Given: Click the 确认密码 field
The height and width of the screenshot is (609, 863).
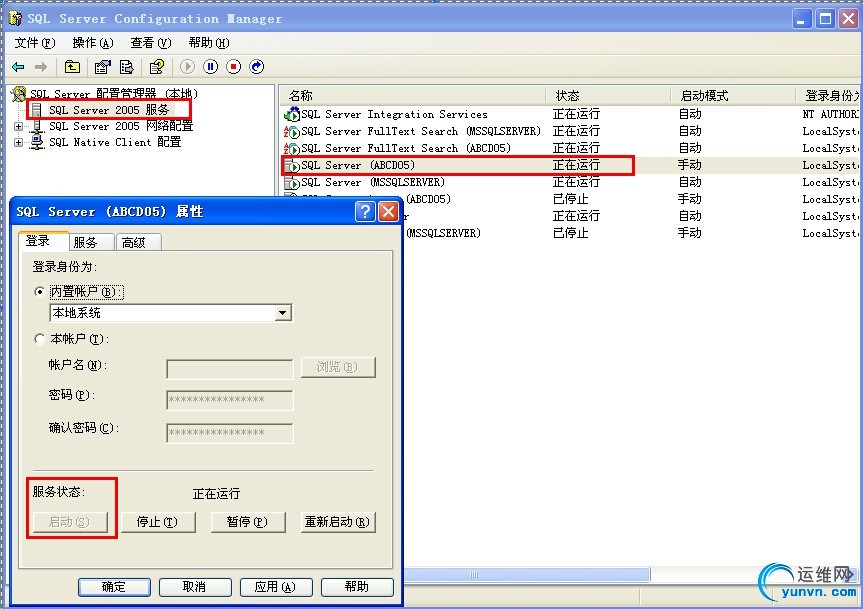Looking at the screenshot, I should [230, 433].
